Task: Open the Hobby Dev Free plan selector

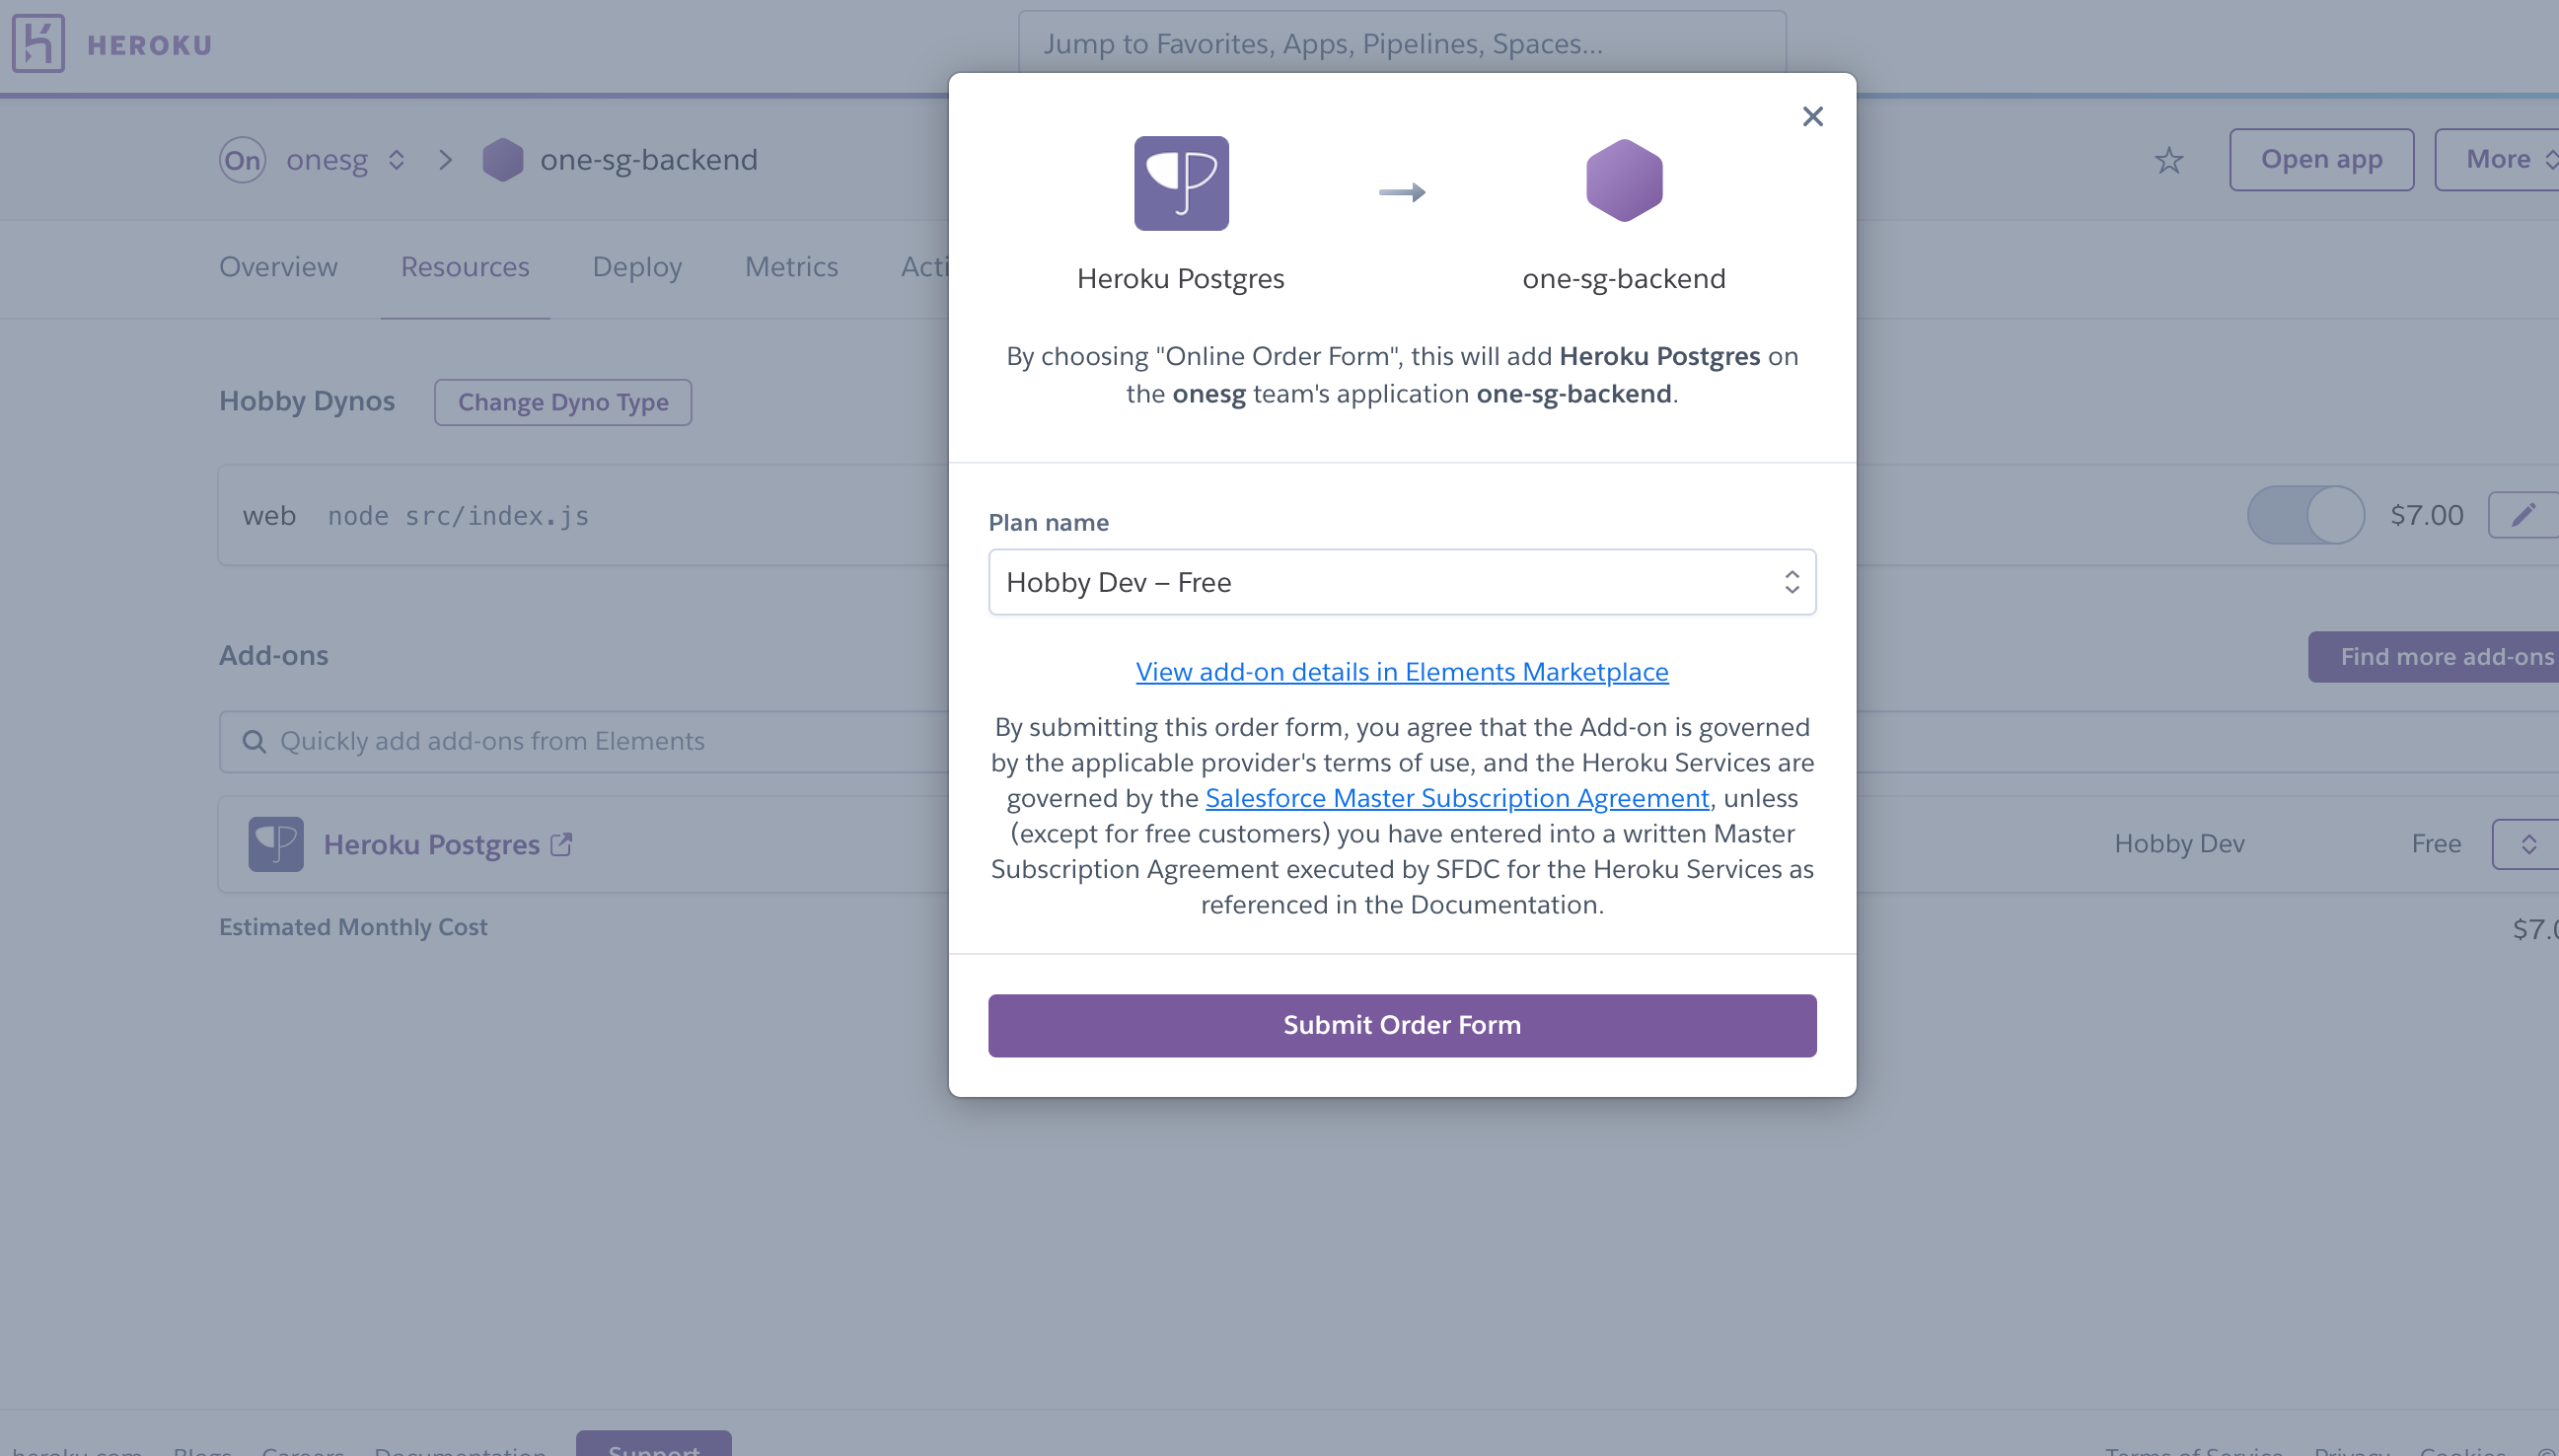Action: (x=1401, y=582)
